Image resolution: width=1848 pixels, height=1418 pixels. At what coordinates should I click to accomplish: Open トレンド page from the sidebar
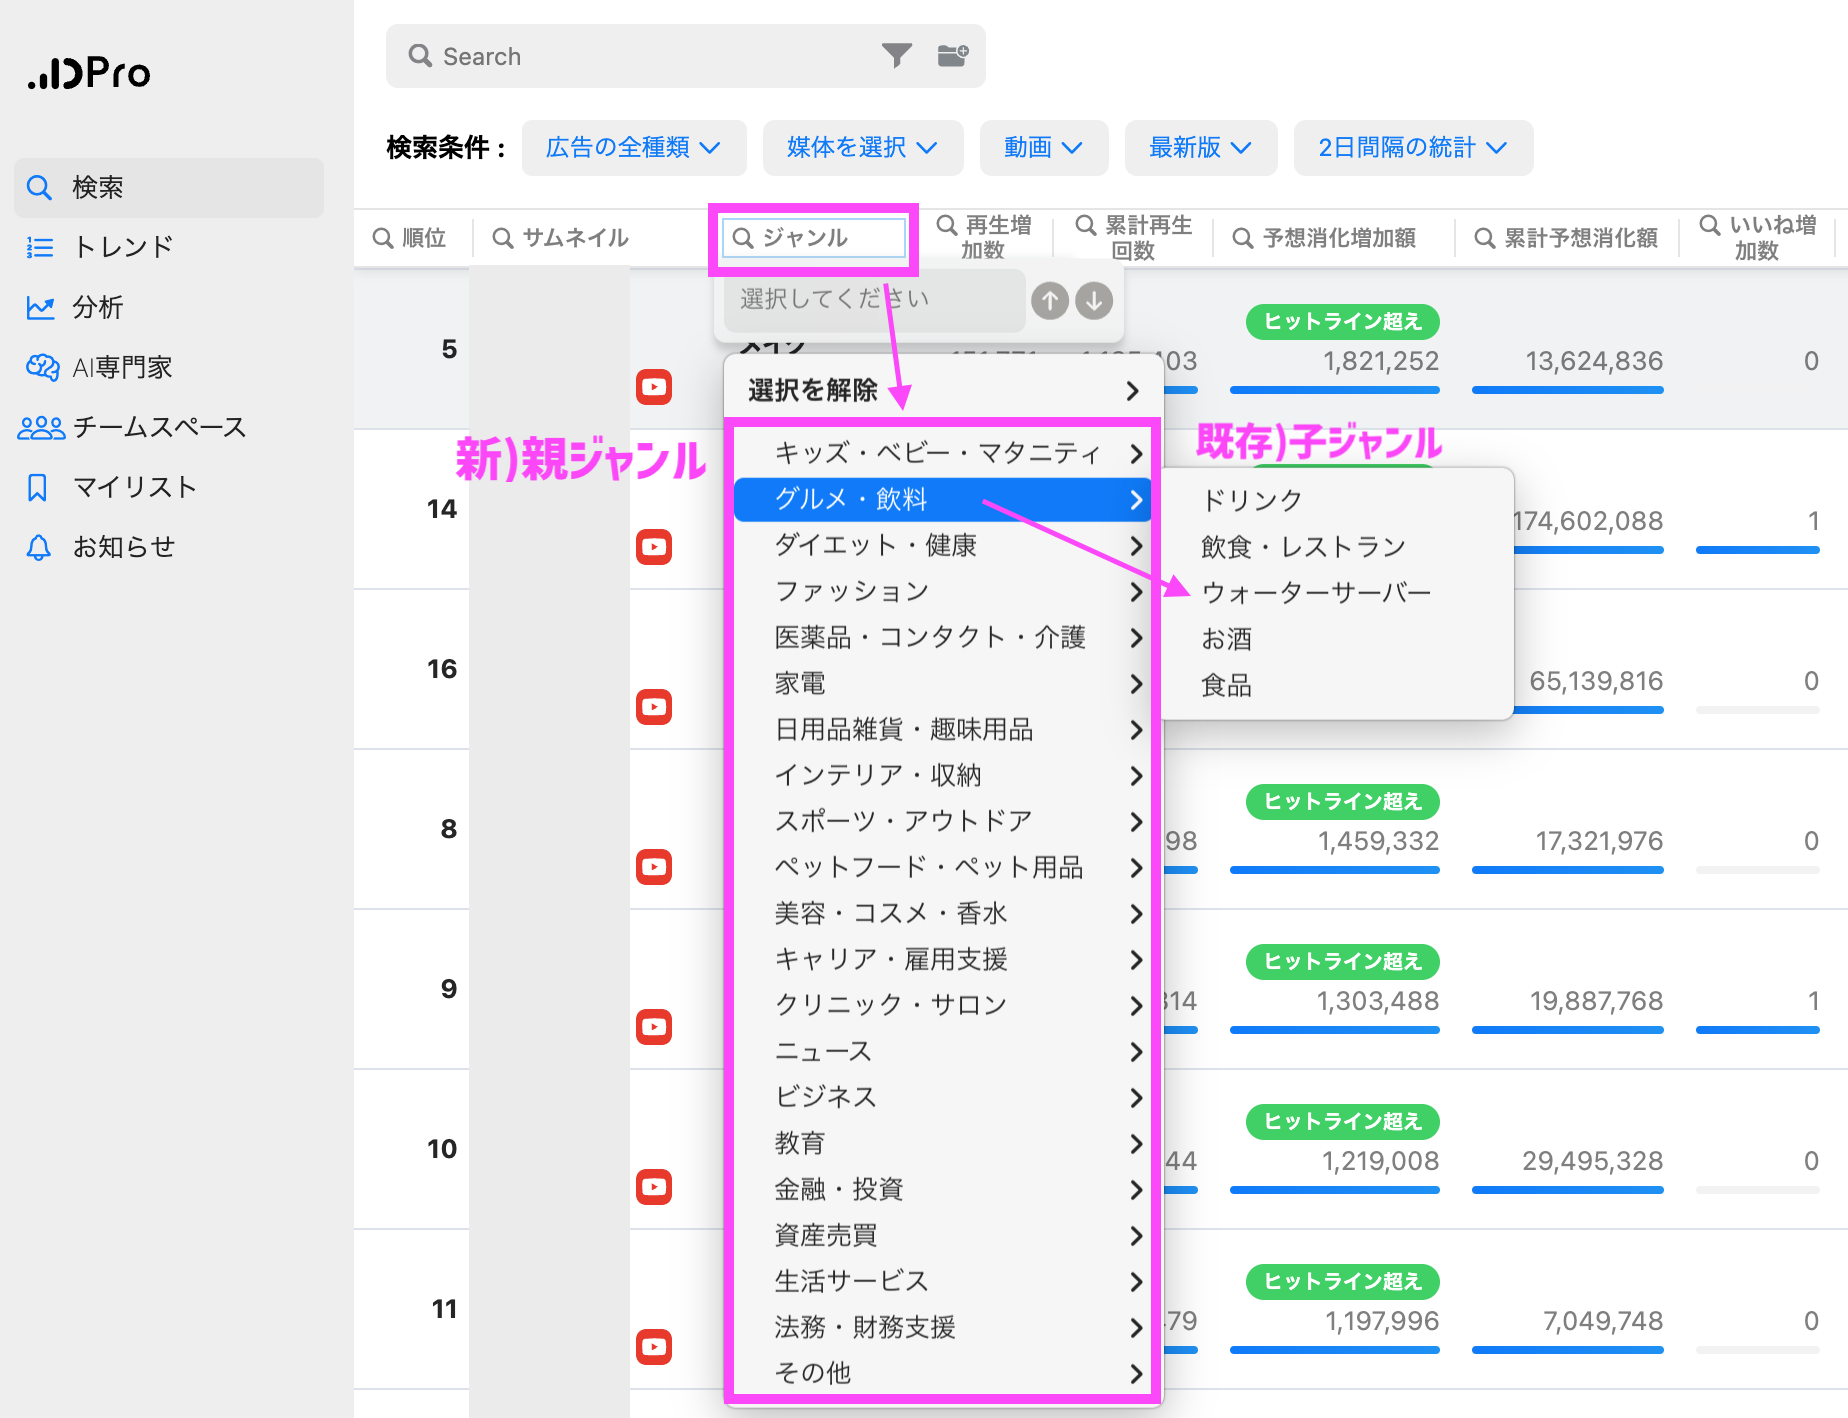(122, 247)
